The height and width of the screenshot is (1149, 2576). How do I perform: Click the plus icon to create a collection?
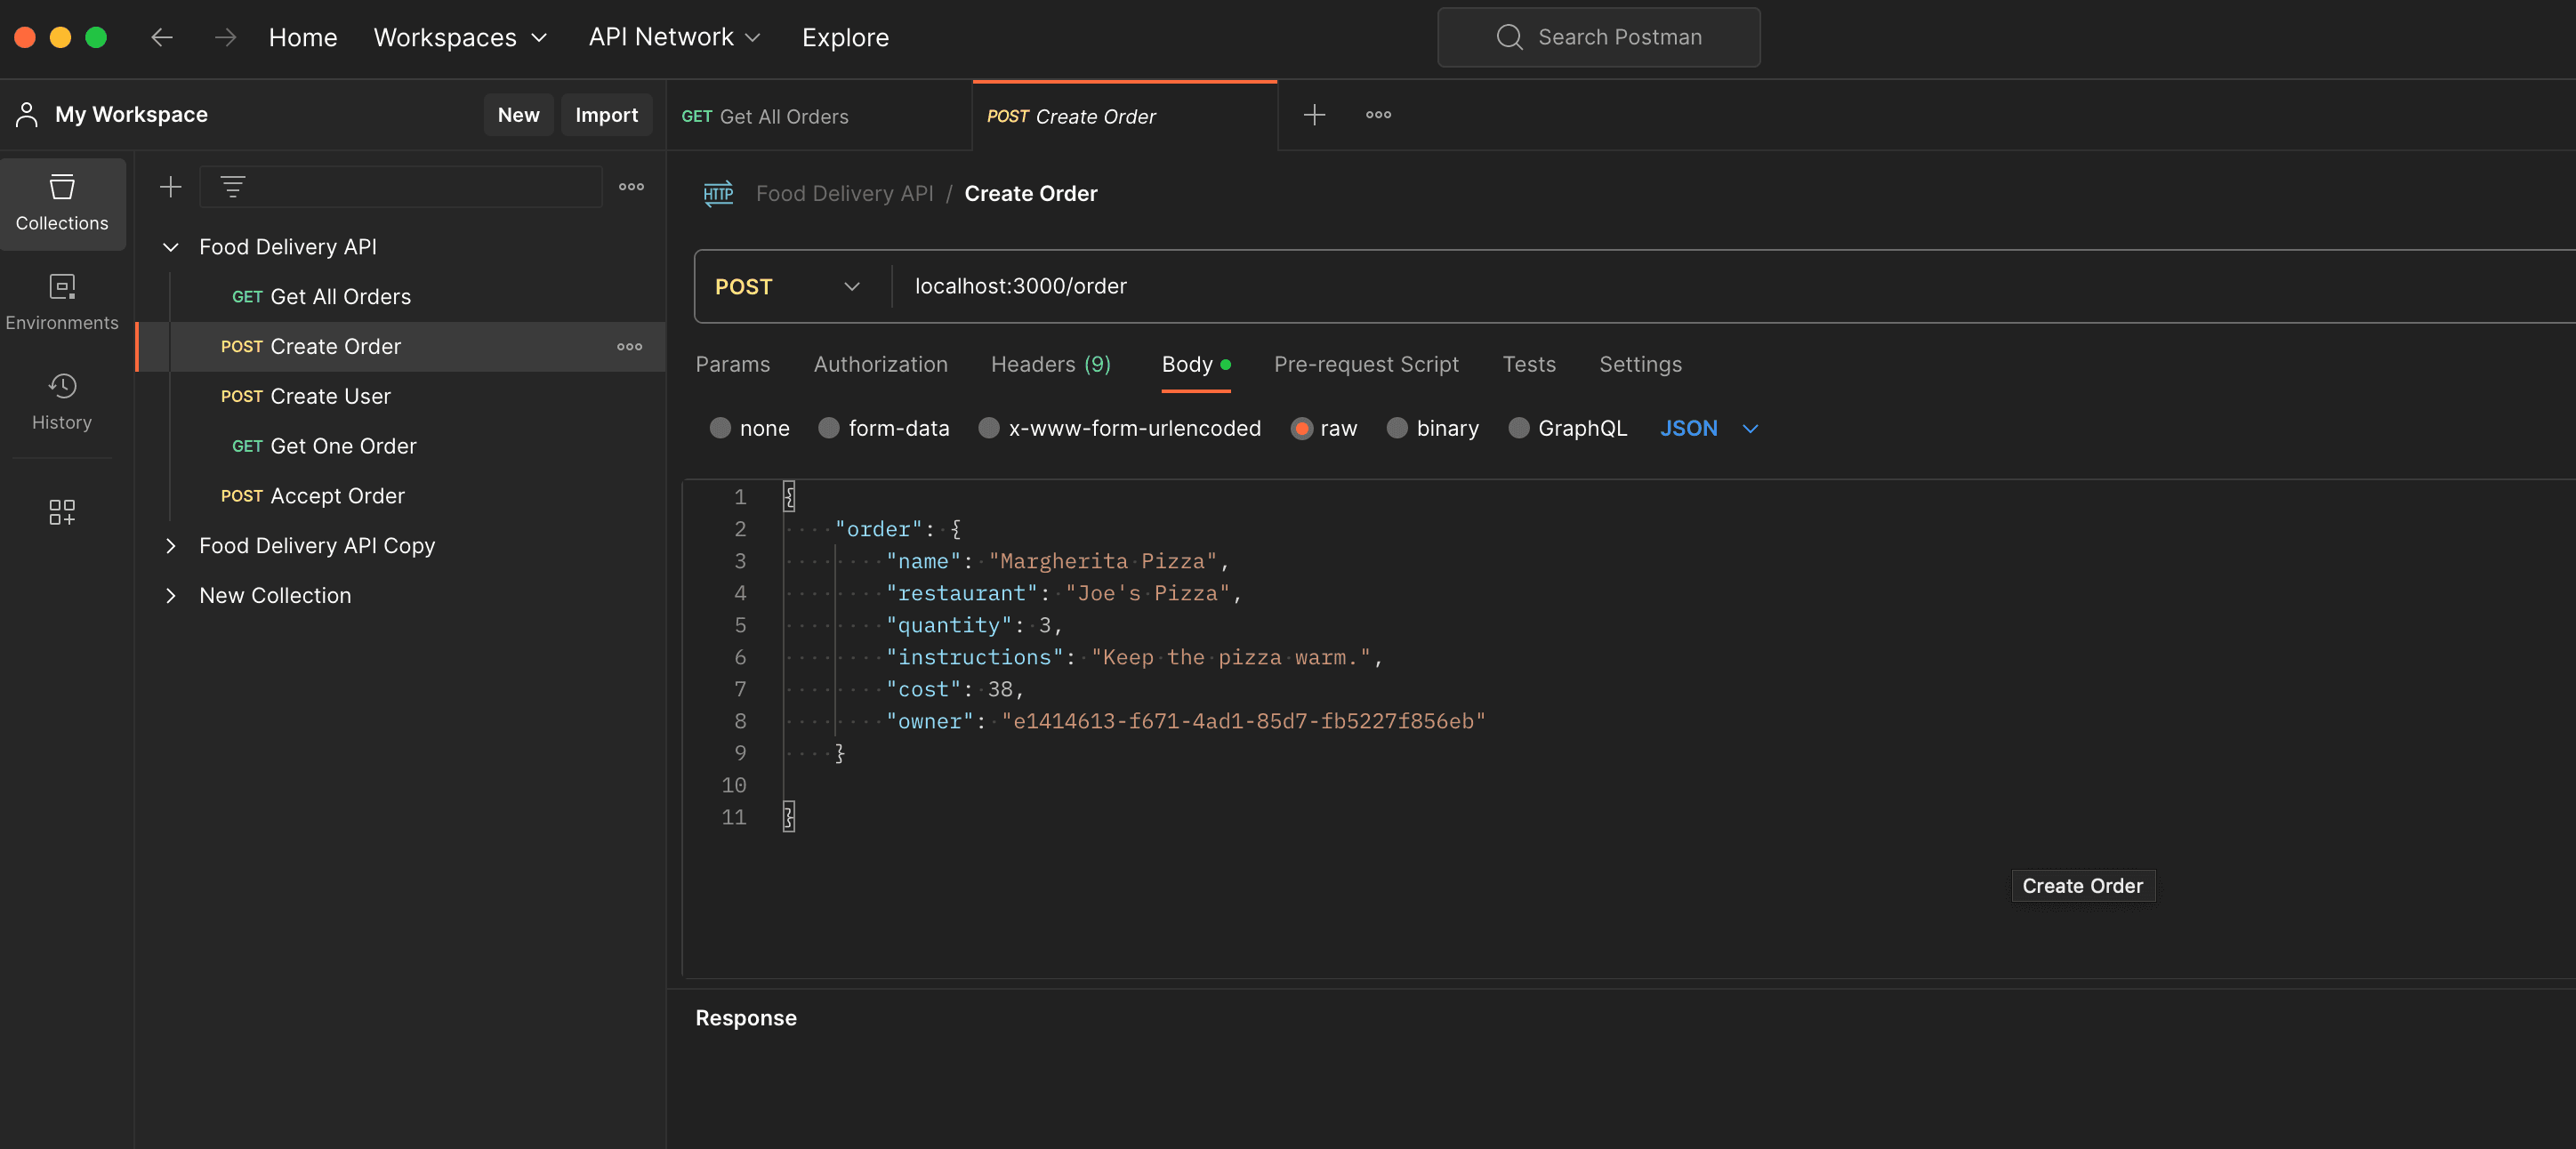171,187
